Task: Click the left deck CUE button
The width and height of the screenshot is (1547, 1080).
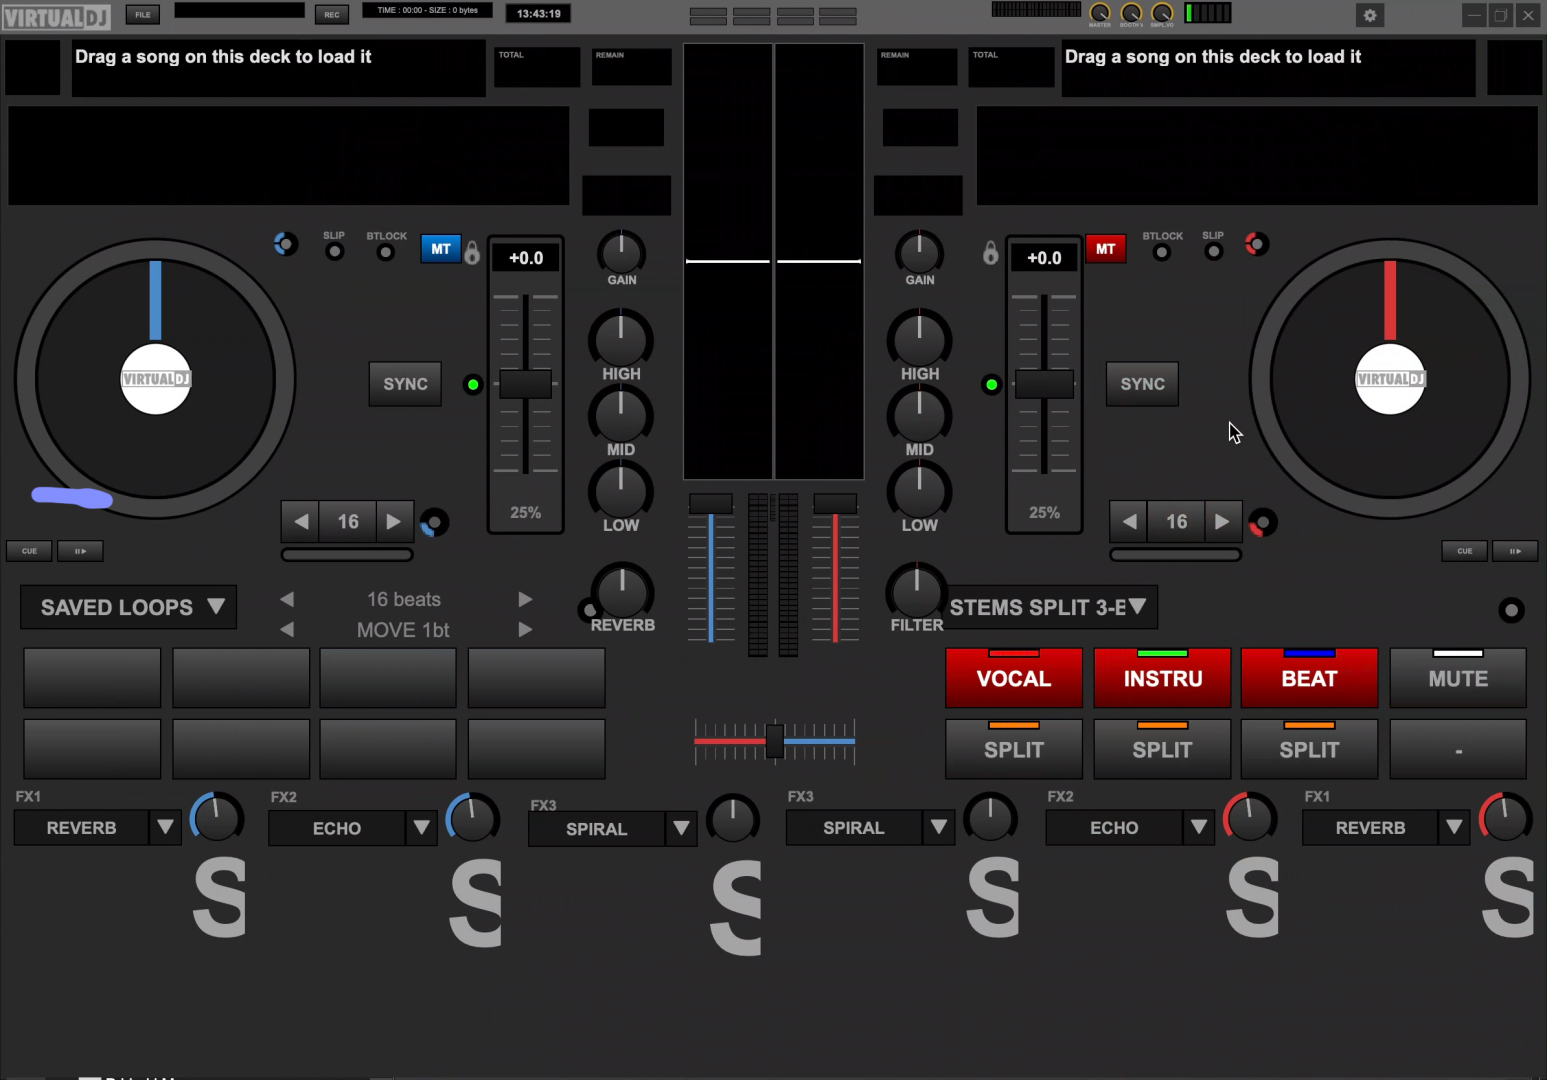Action: [x=29, y=551]
